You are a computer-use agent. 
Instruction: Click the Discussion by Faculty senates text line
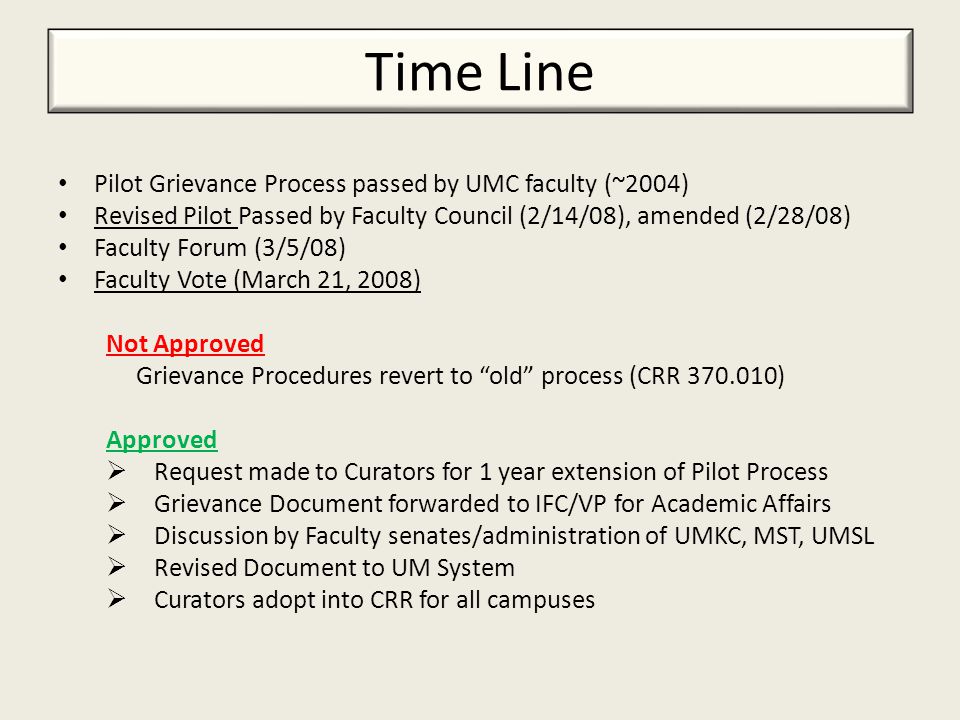pyautogui.click(x=514, y=536)
